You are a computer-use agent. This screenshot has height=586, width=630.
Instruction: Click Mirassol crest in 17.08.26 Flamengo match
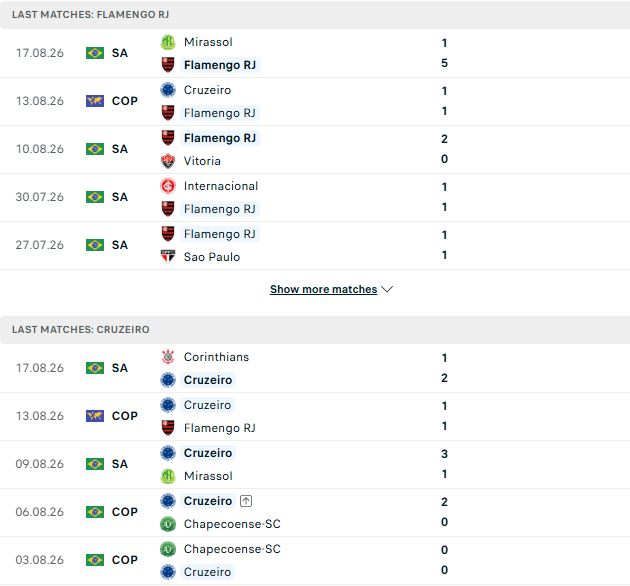tap(168, 42)
